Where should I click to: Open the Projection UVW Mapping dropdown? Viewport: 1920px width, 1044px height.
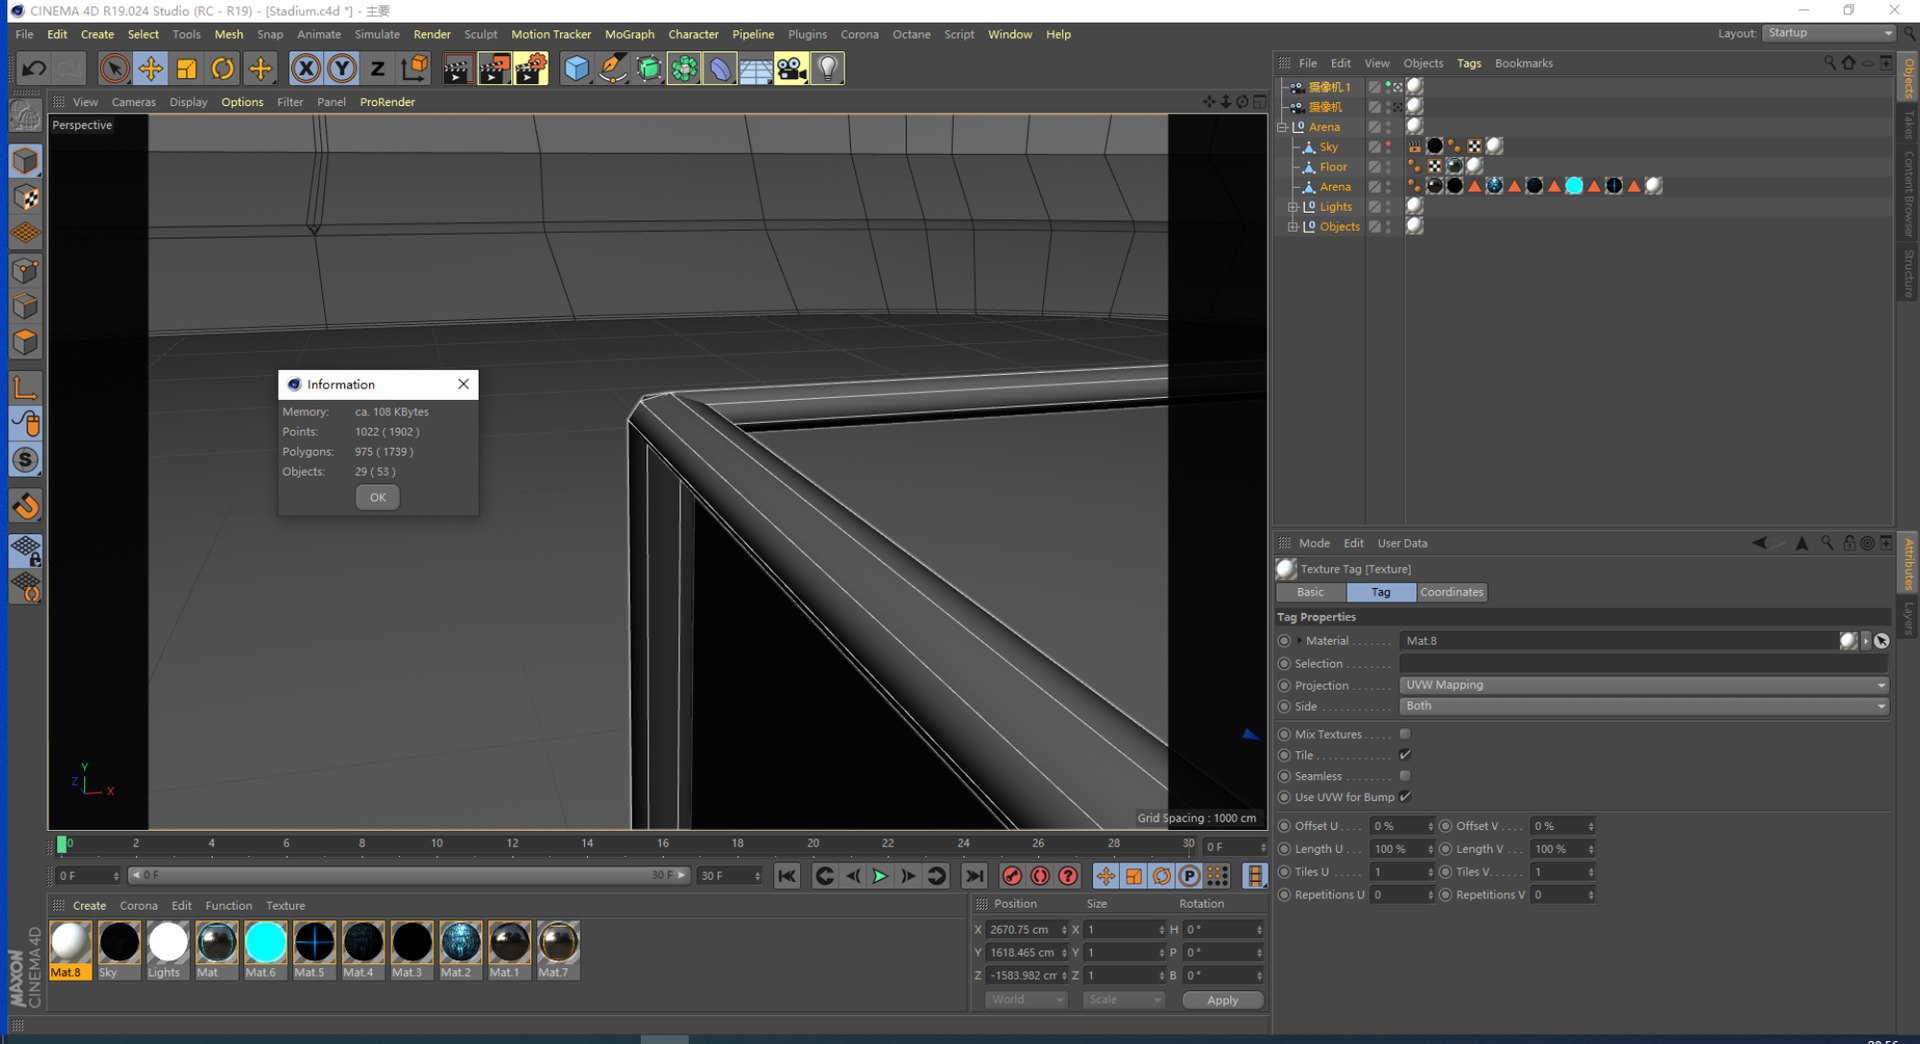pos(1644,685)
